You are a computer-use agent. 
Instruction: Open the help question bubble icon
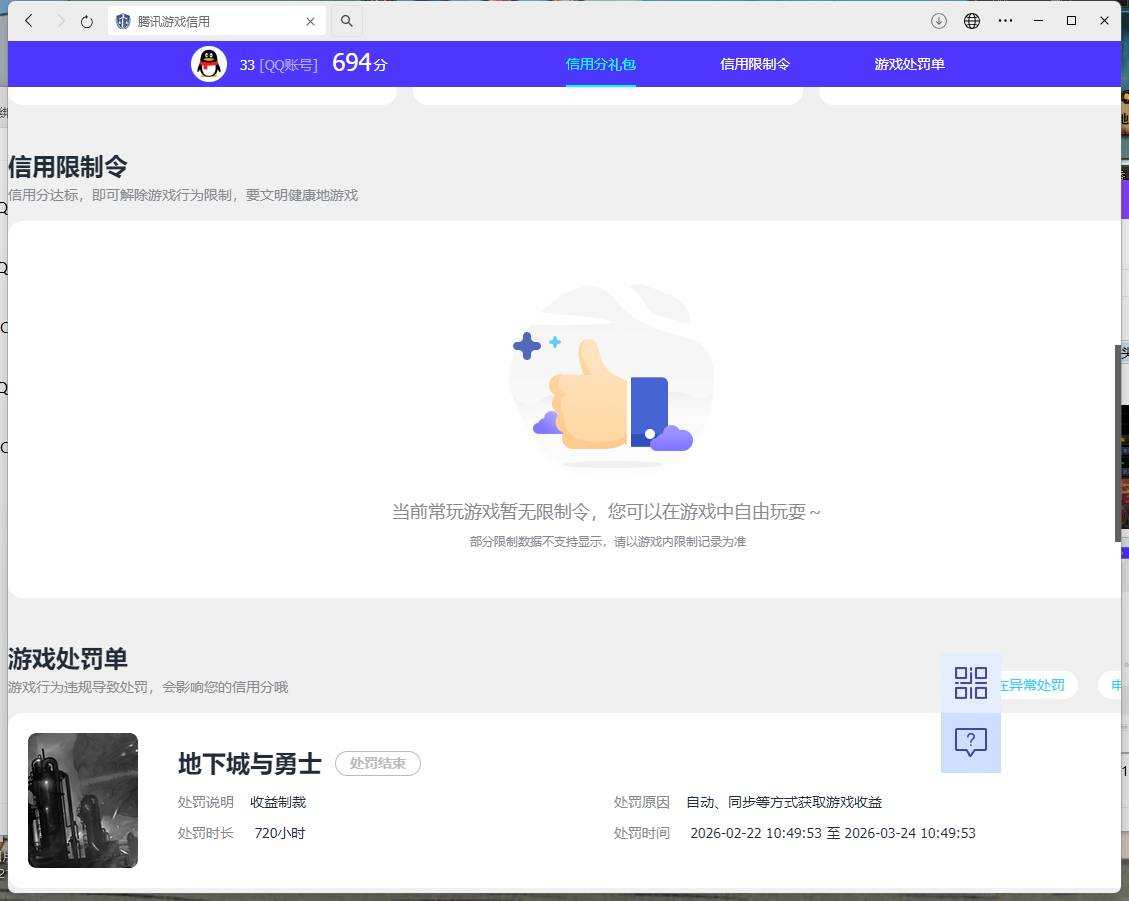(971, 742)
